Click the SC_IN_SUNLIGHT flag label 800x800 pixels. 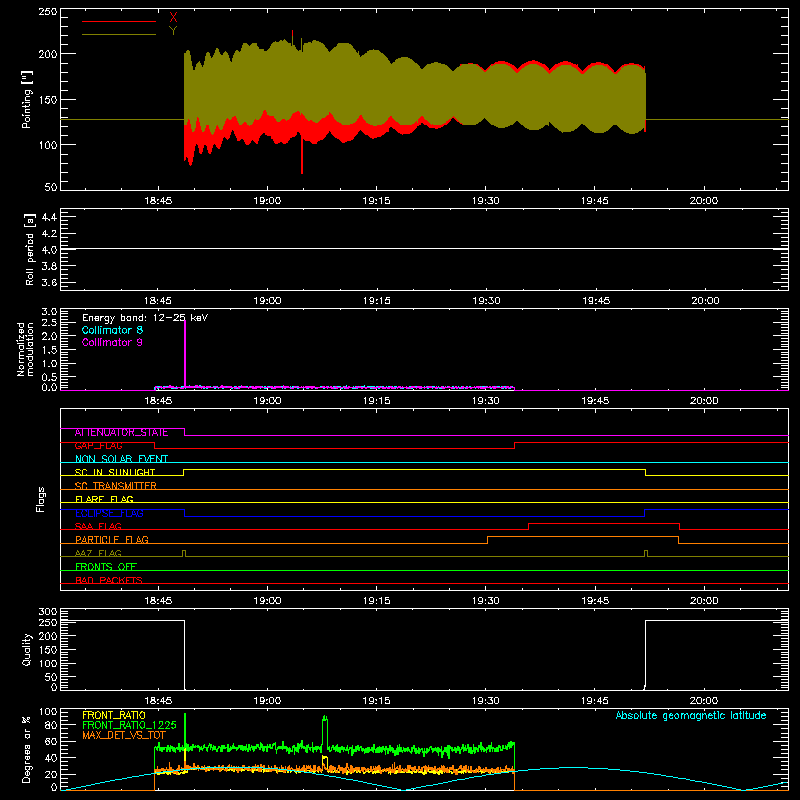[x=115, y=472]
